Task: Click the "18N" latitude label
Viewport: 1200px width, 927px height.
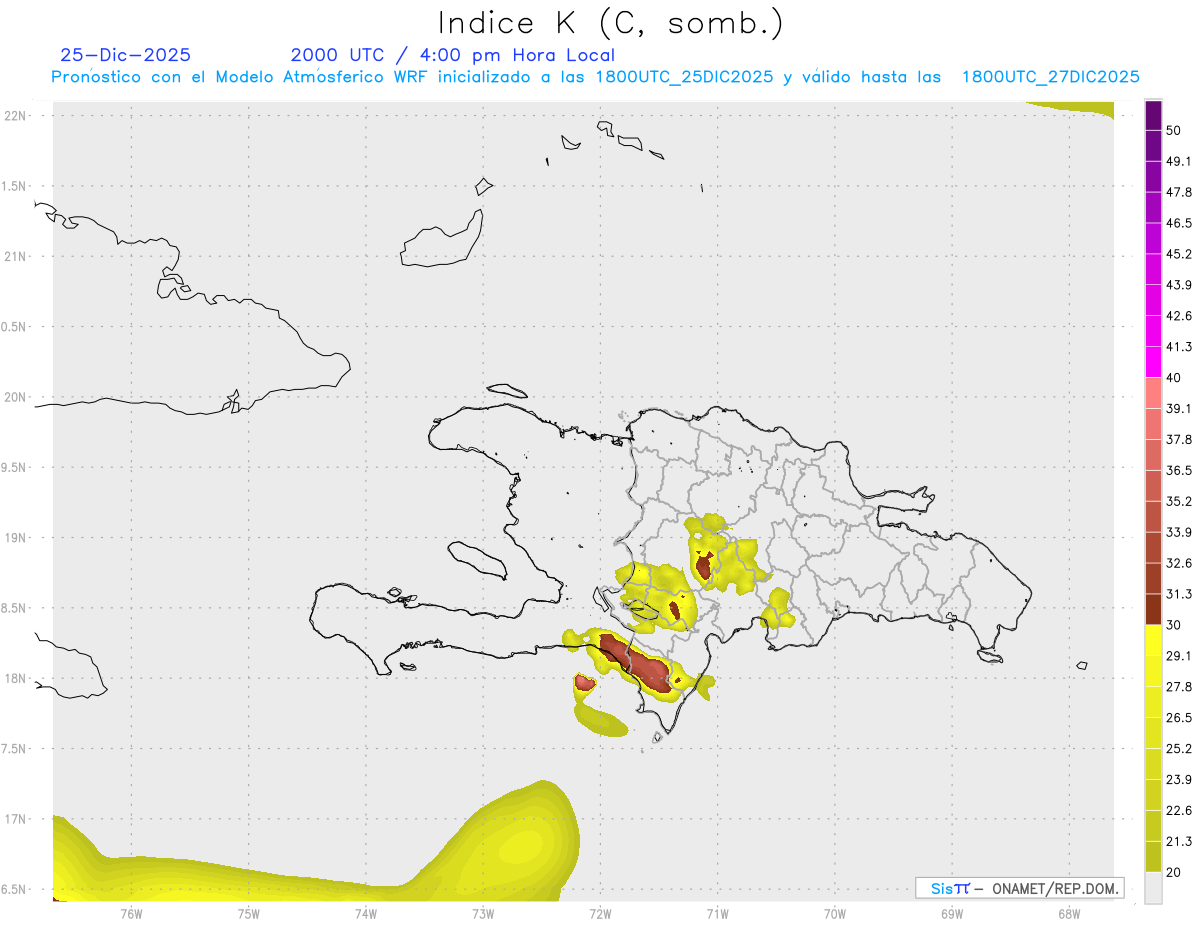Action: pos(15,679)
